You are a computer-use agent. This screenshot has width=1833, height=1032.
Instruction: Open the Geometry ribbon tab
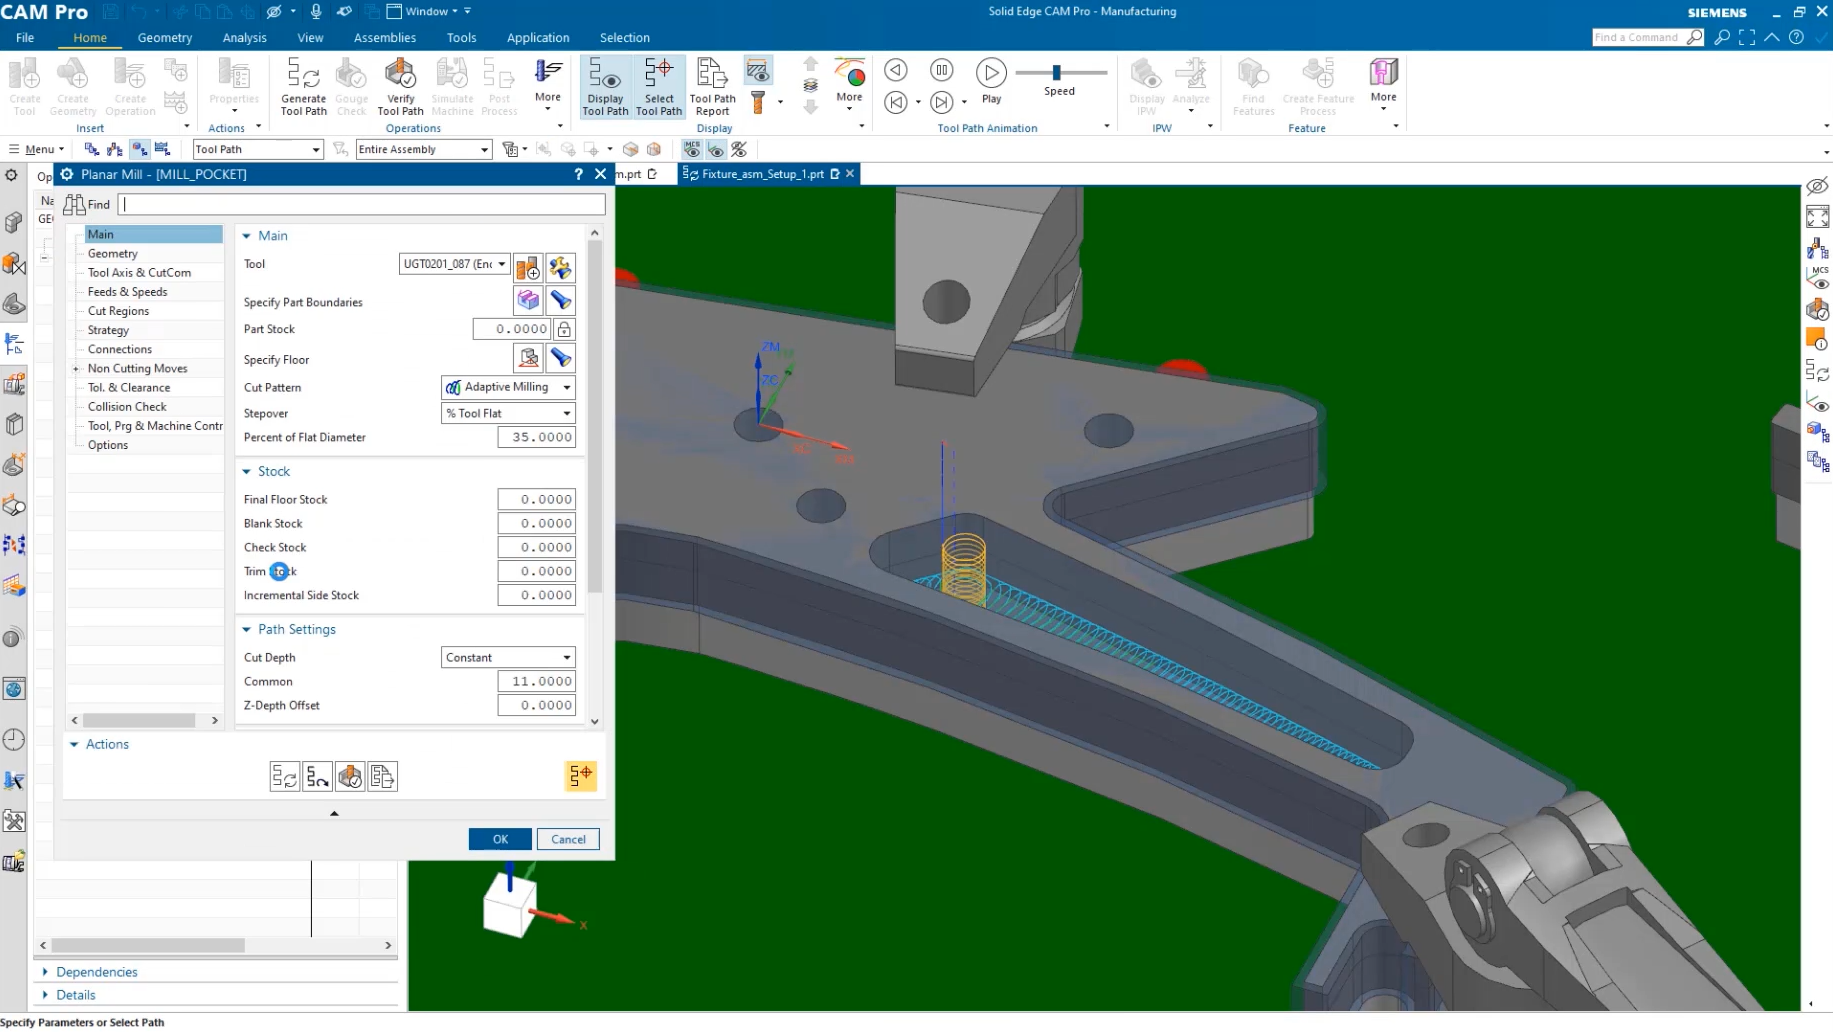pos(165,38)
